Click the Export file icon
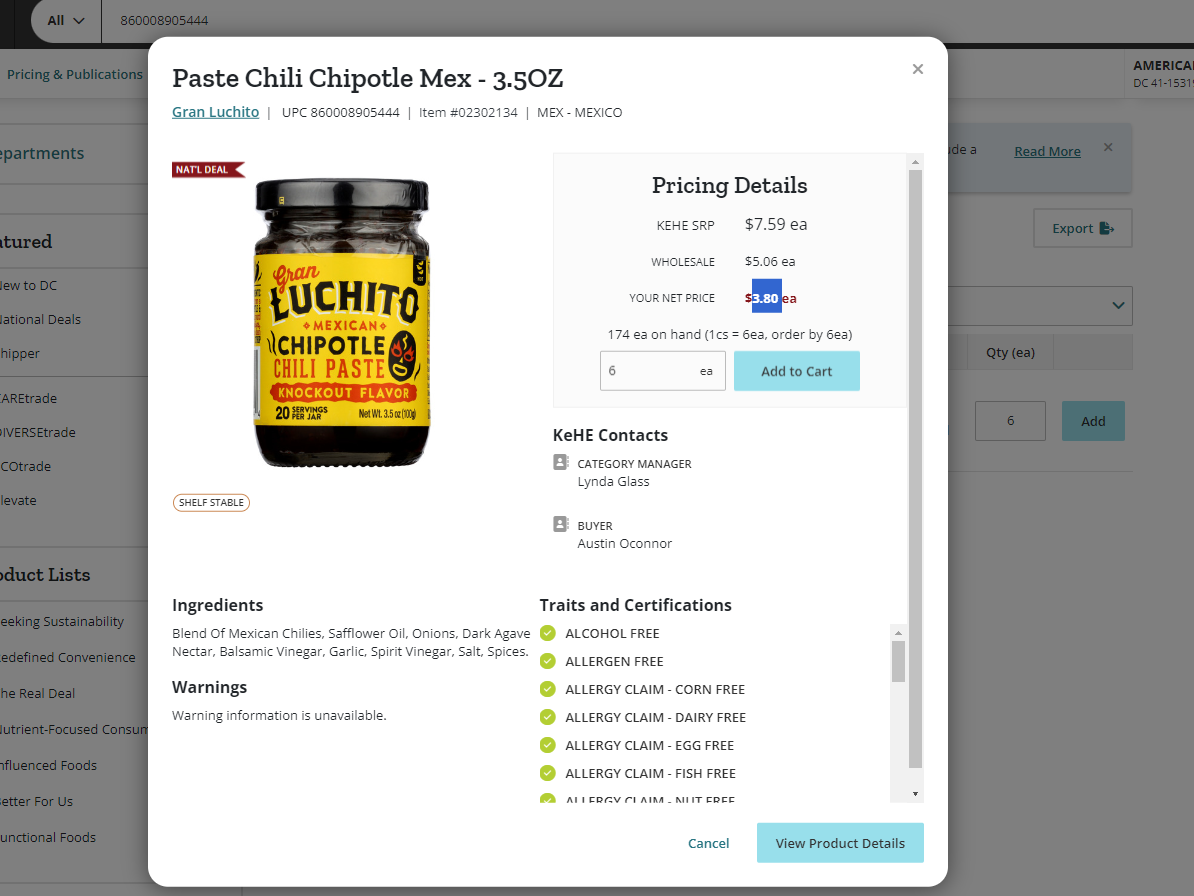The width and height of the screenshot is (1194, 896). coord(1107,228)
